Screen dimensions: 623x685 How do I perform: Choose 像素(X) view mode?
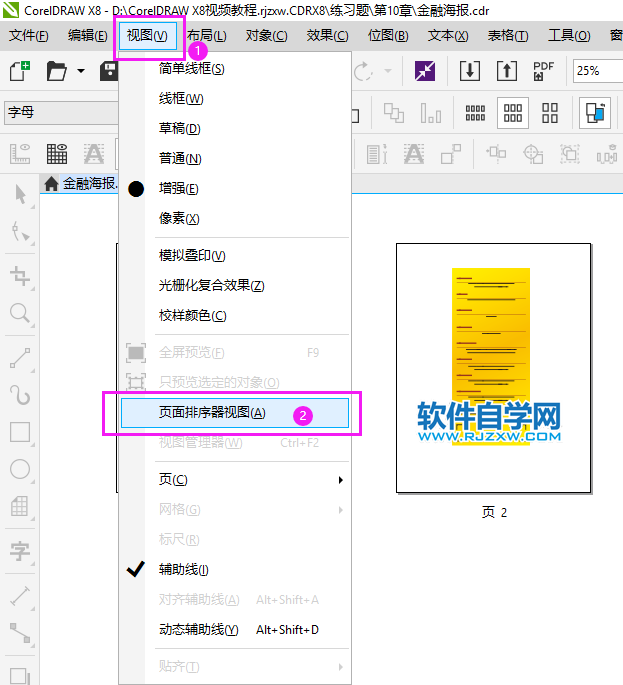(x=235, y=218)
